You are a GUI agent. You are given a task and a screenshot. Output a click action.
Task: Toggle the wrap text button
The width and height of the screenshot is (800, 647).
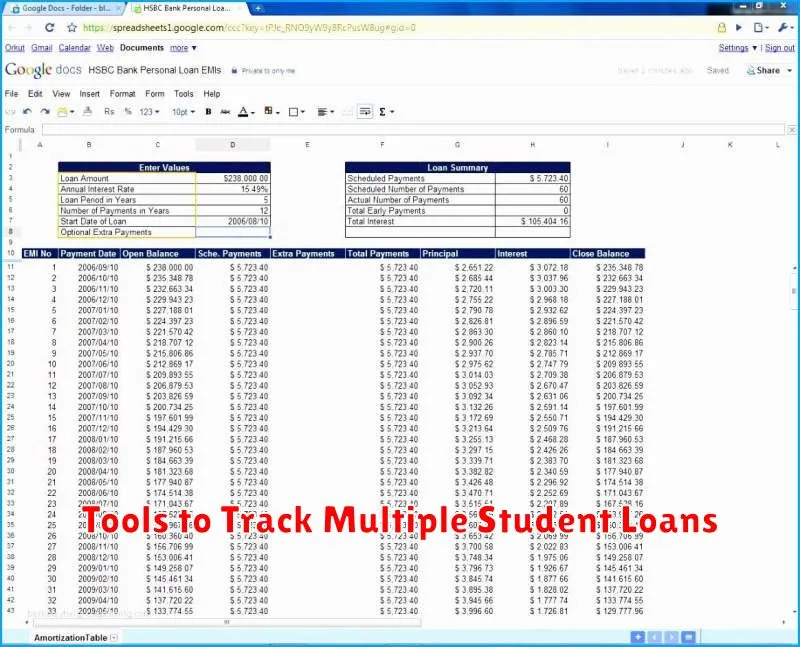point(365,111)
